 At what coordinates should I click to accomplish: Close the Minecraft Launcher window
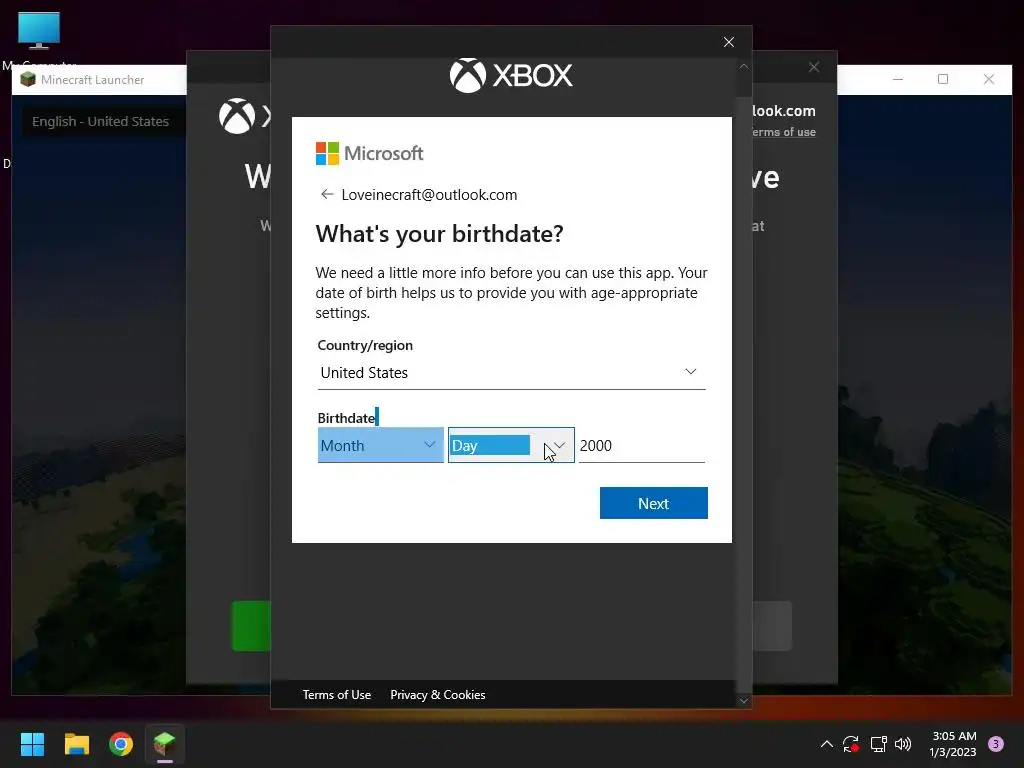coord(989,79)
